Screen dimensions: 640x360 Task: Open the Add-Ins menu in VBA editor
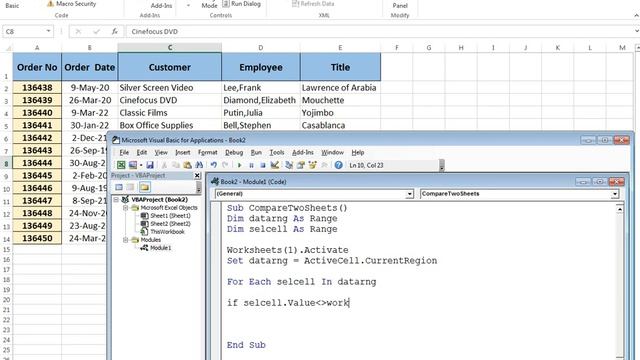(x=302, y=152)
